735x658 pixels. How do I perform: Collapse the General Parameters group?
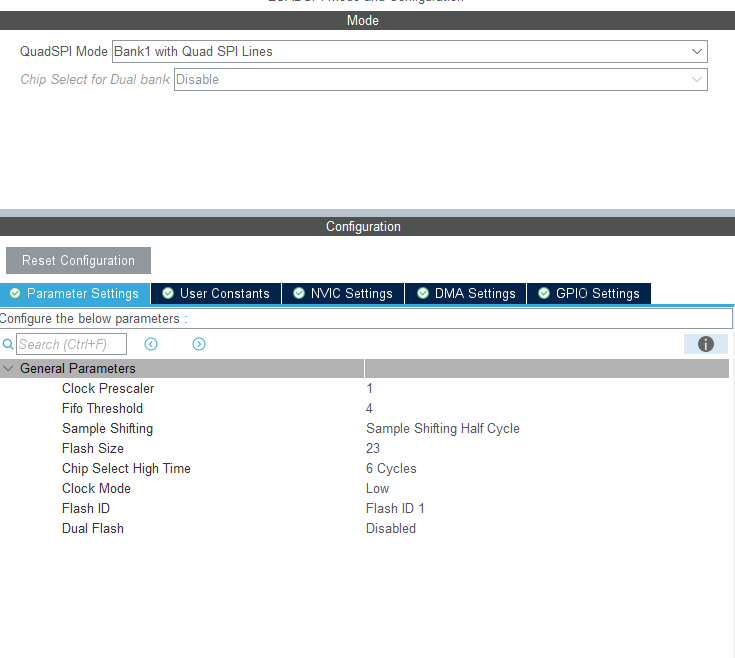(8, 369)
